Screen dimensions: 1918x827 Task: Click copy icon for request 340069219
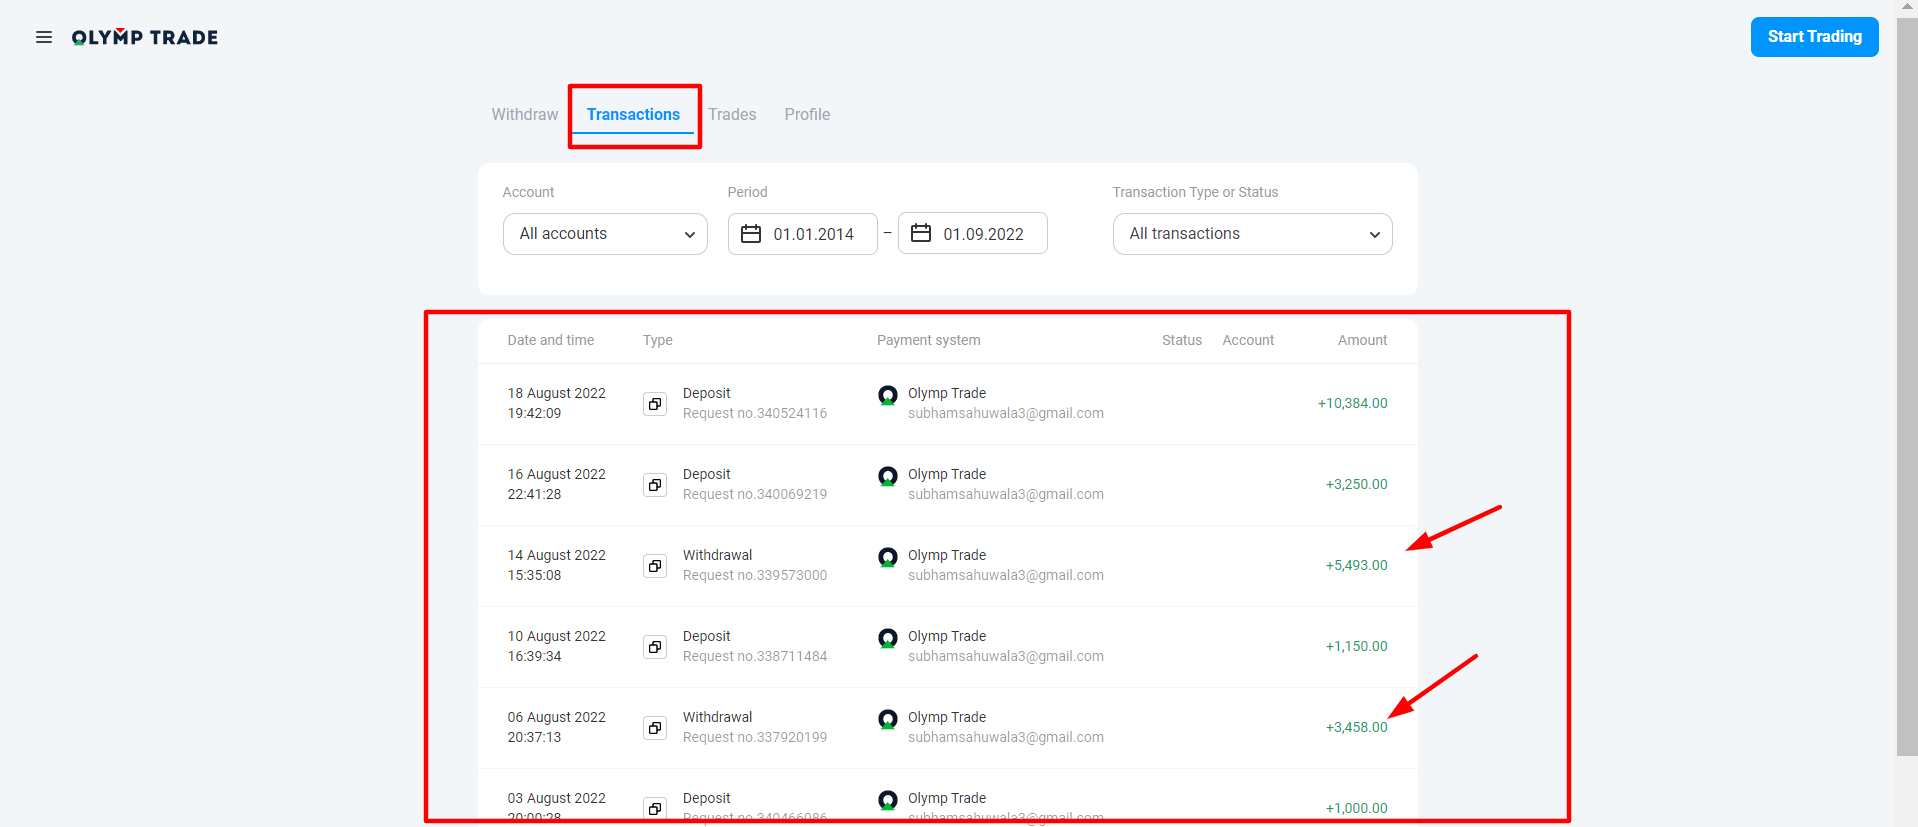pos(655,485)
